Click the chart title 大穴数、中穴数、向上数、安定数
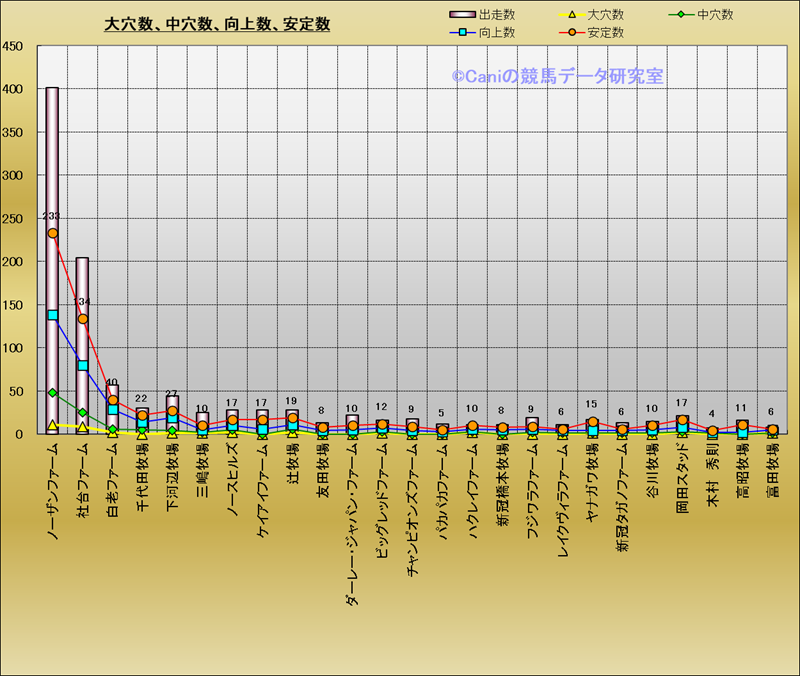Image resolution: width=800 pixels, height=676 pixels. pos(217,24)
